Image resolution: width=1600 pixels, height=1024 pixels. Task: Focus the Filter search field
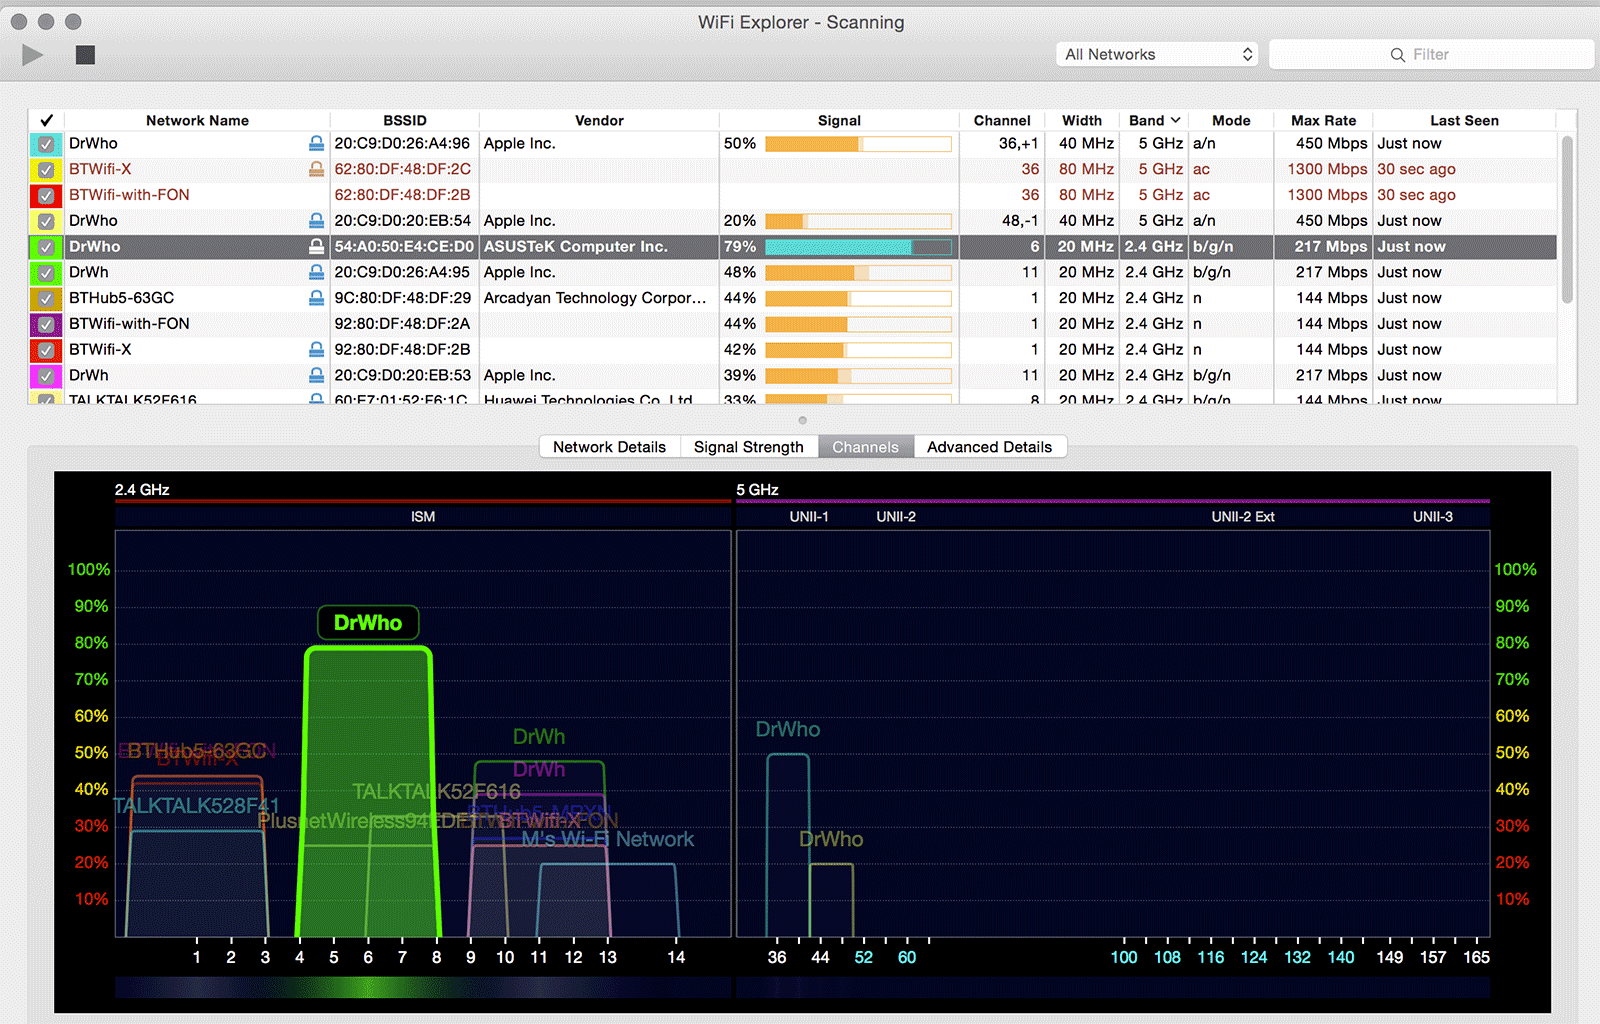pos(1431,54)
